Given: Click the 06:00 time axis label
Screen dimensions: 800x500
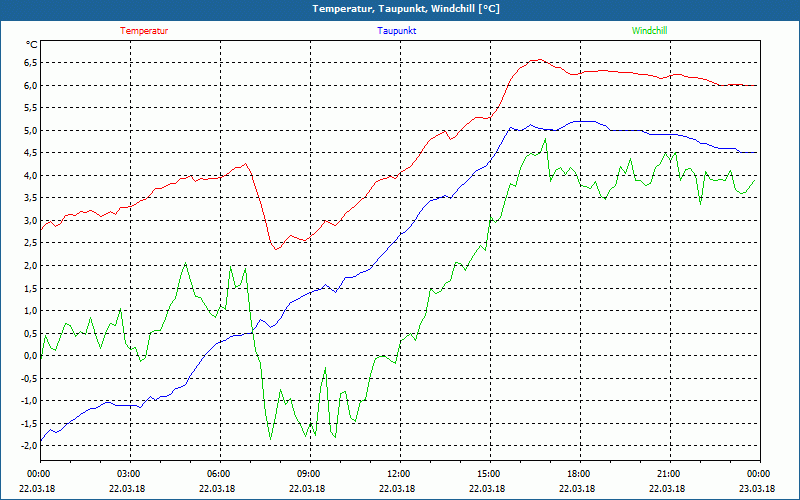Looking at the screenshot, I should click(218, 474).
